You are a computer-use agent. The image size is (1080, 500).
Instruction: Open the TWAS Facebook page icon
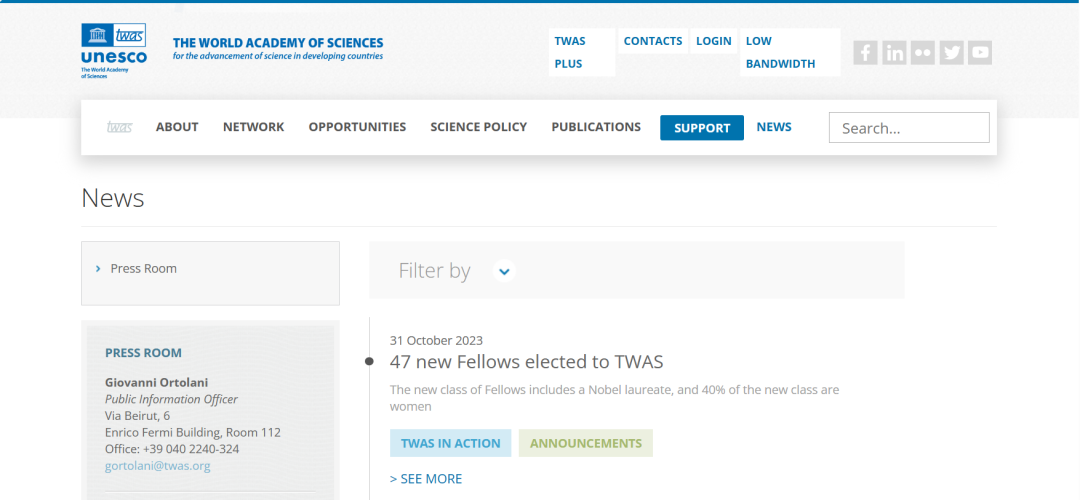865,53
